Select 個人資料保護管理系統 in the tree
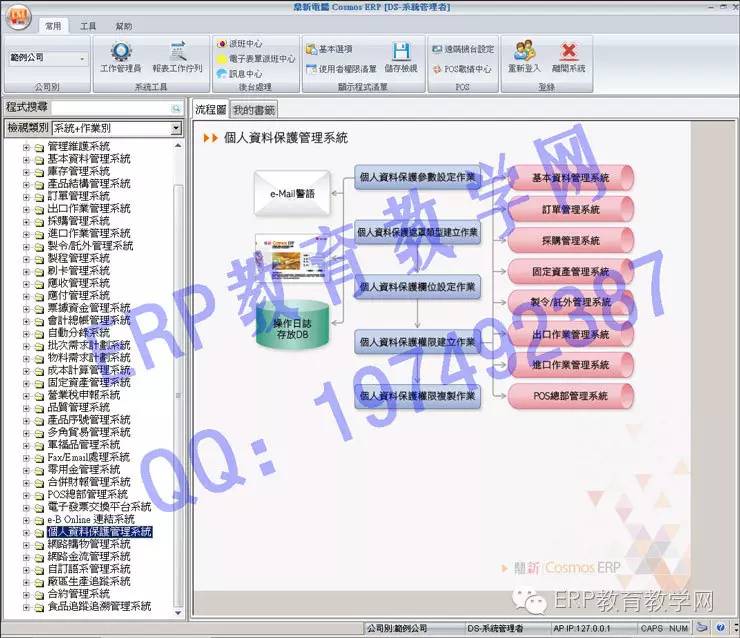740x638 pixels. pos(99,532)
